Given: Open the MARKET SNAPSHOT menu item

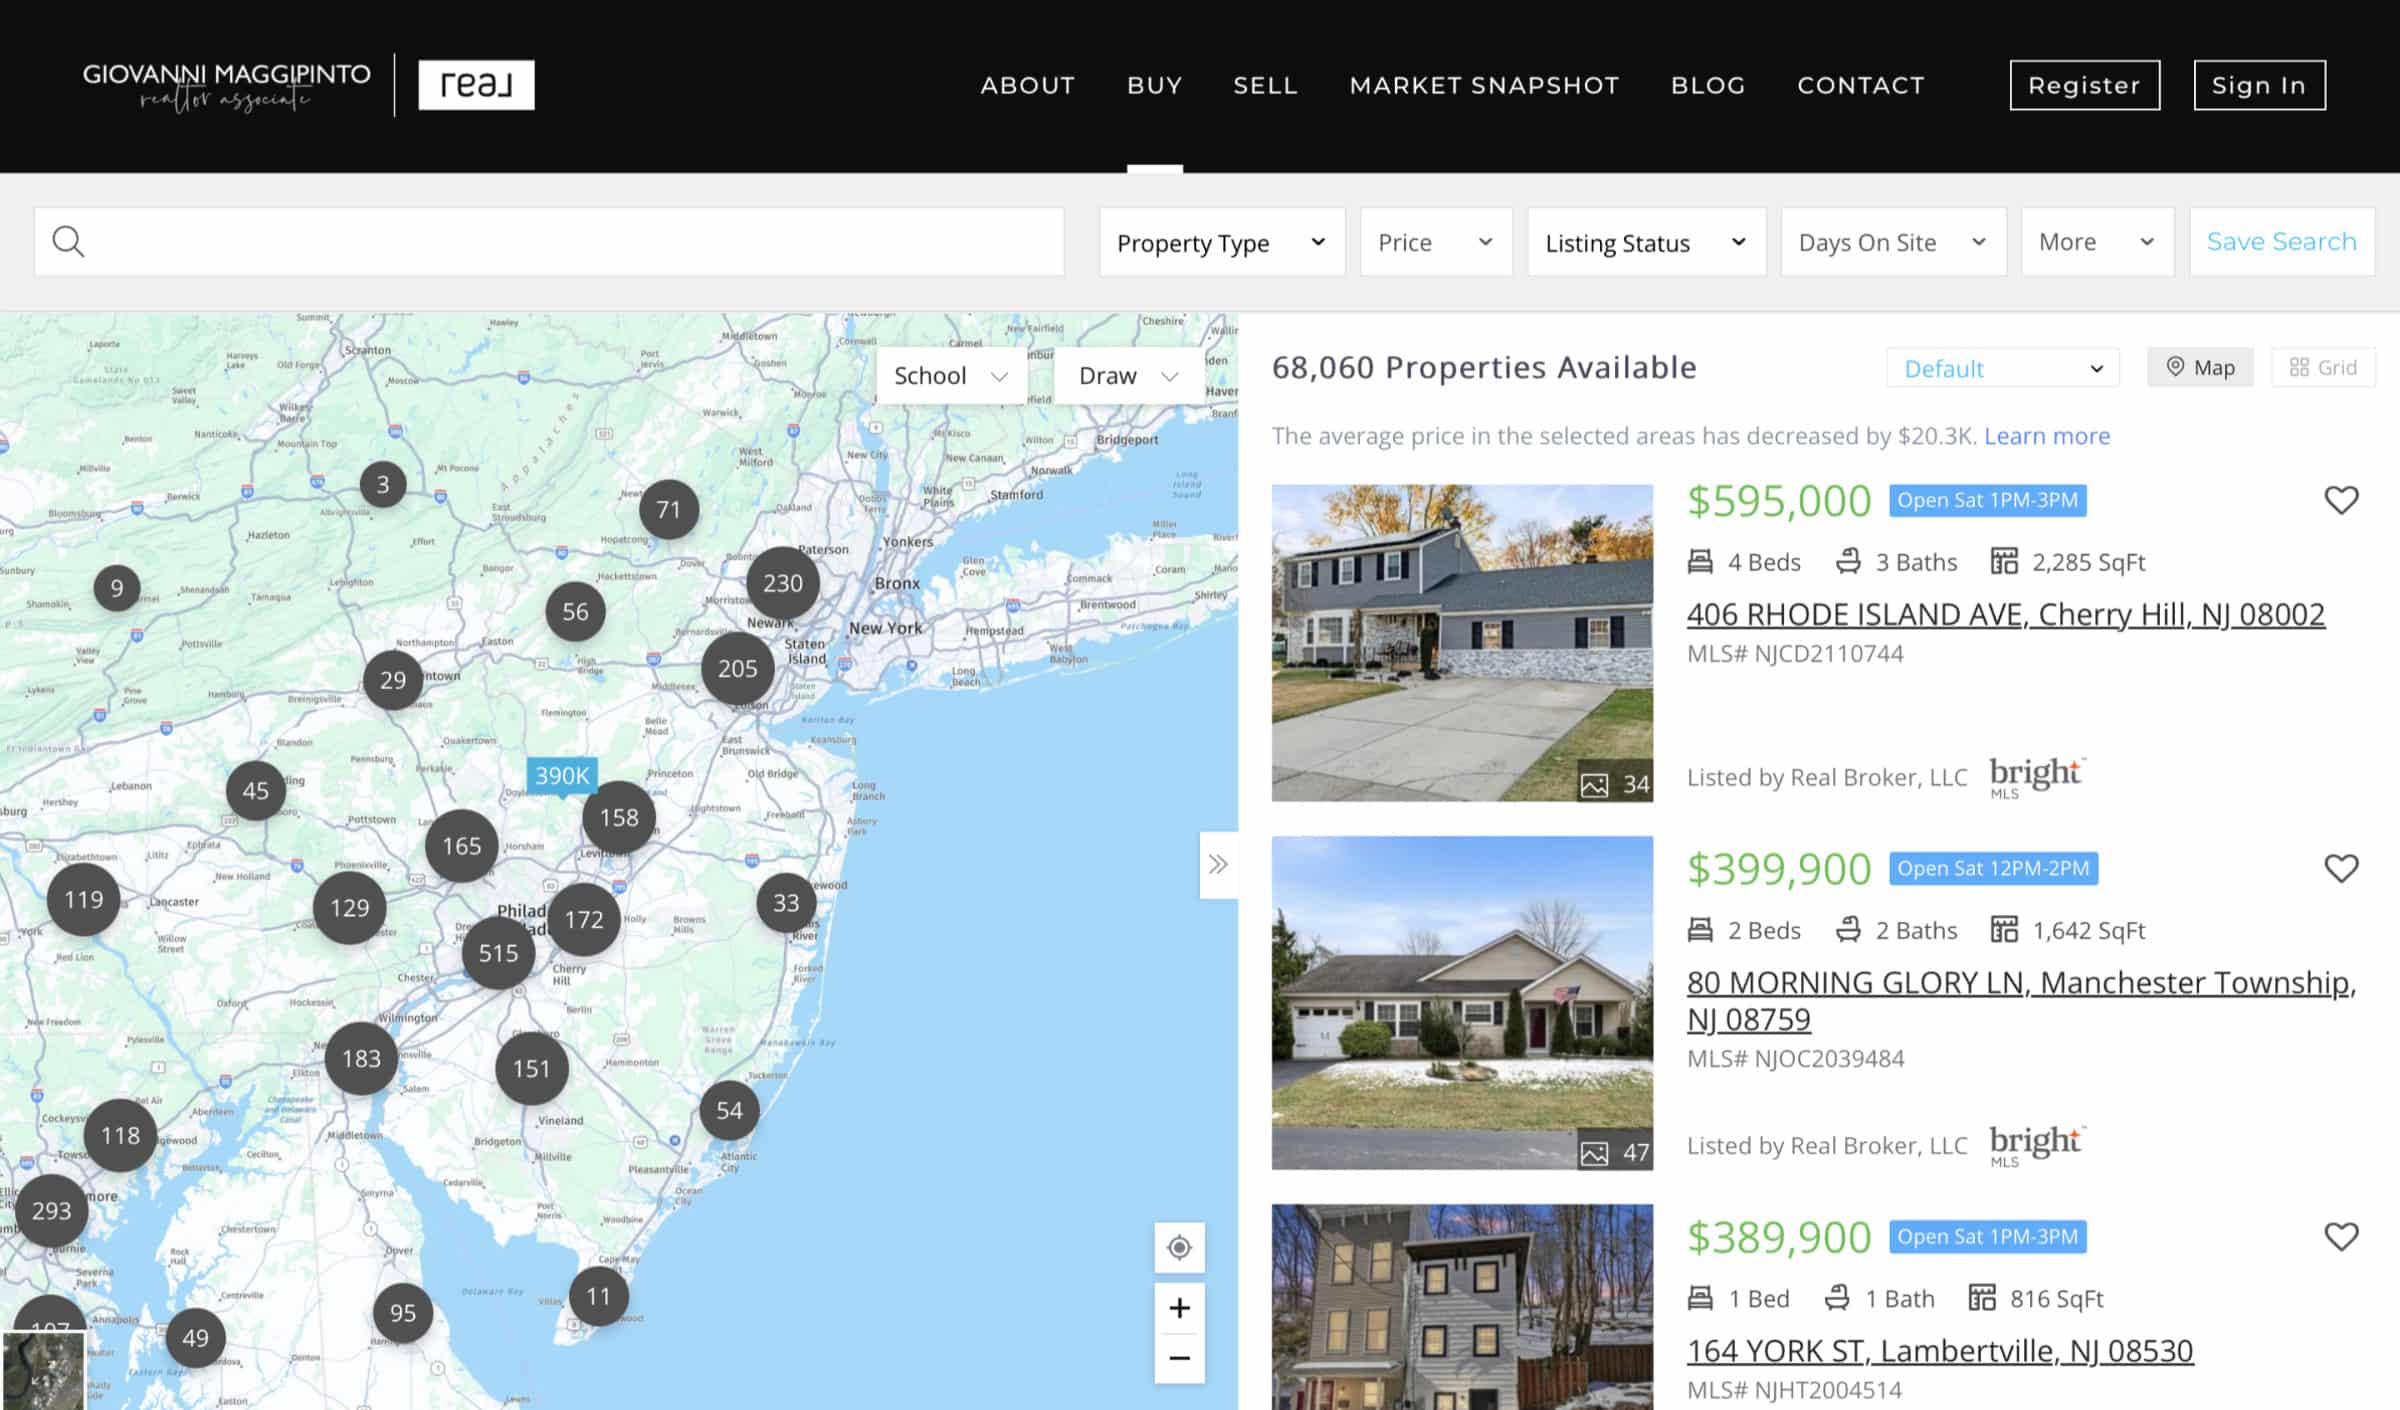Looking at the screenshot, I should [x=1485, y=85].
